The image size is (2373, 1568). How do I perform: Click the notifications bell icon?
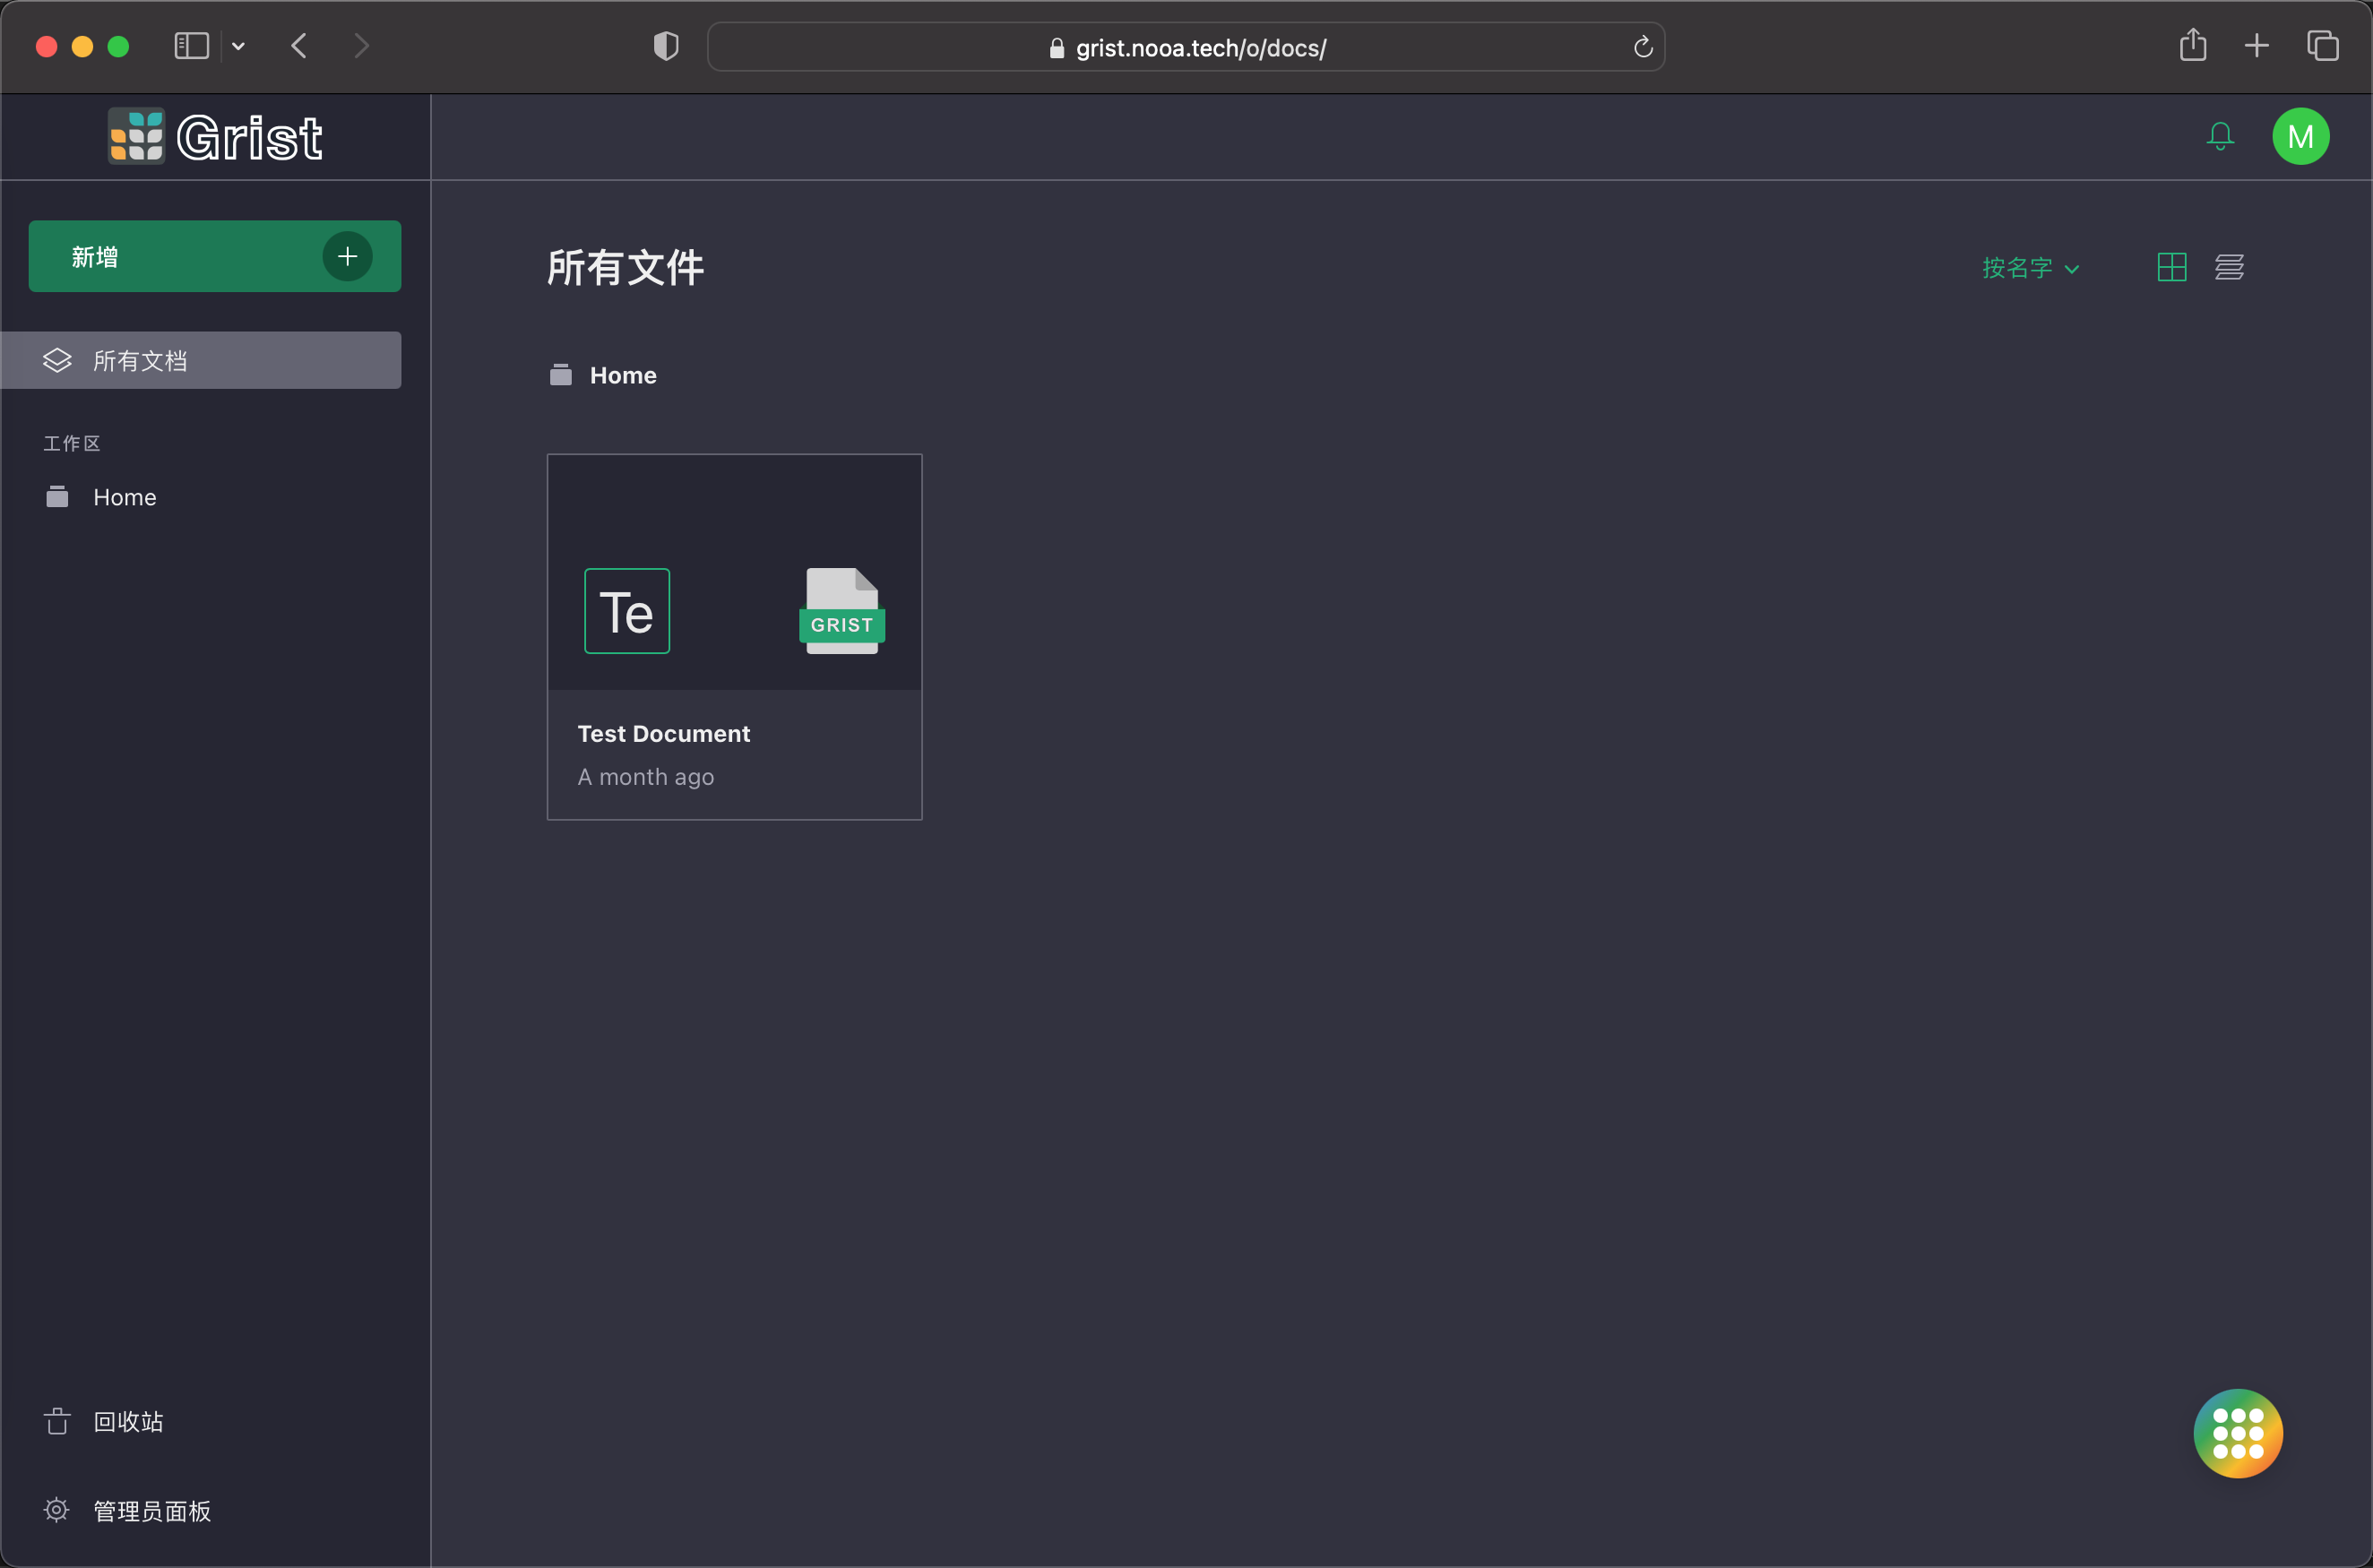point(2220,136)
